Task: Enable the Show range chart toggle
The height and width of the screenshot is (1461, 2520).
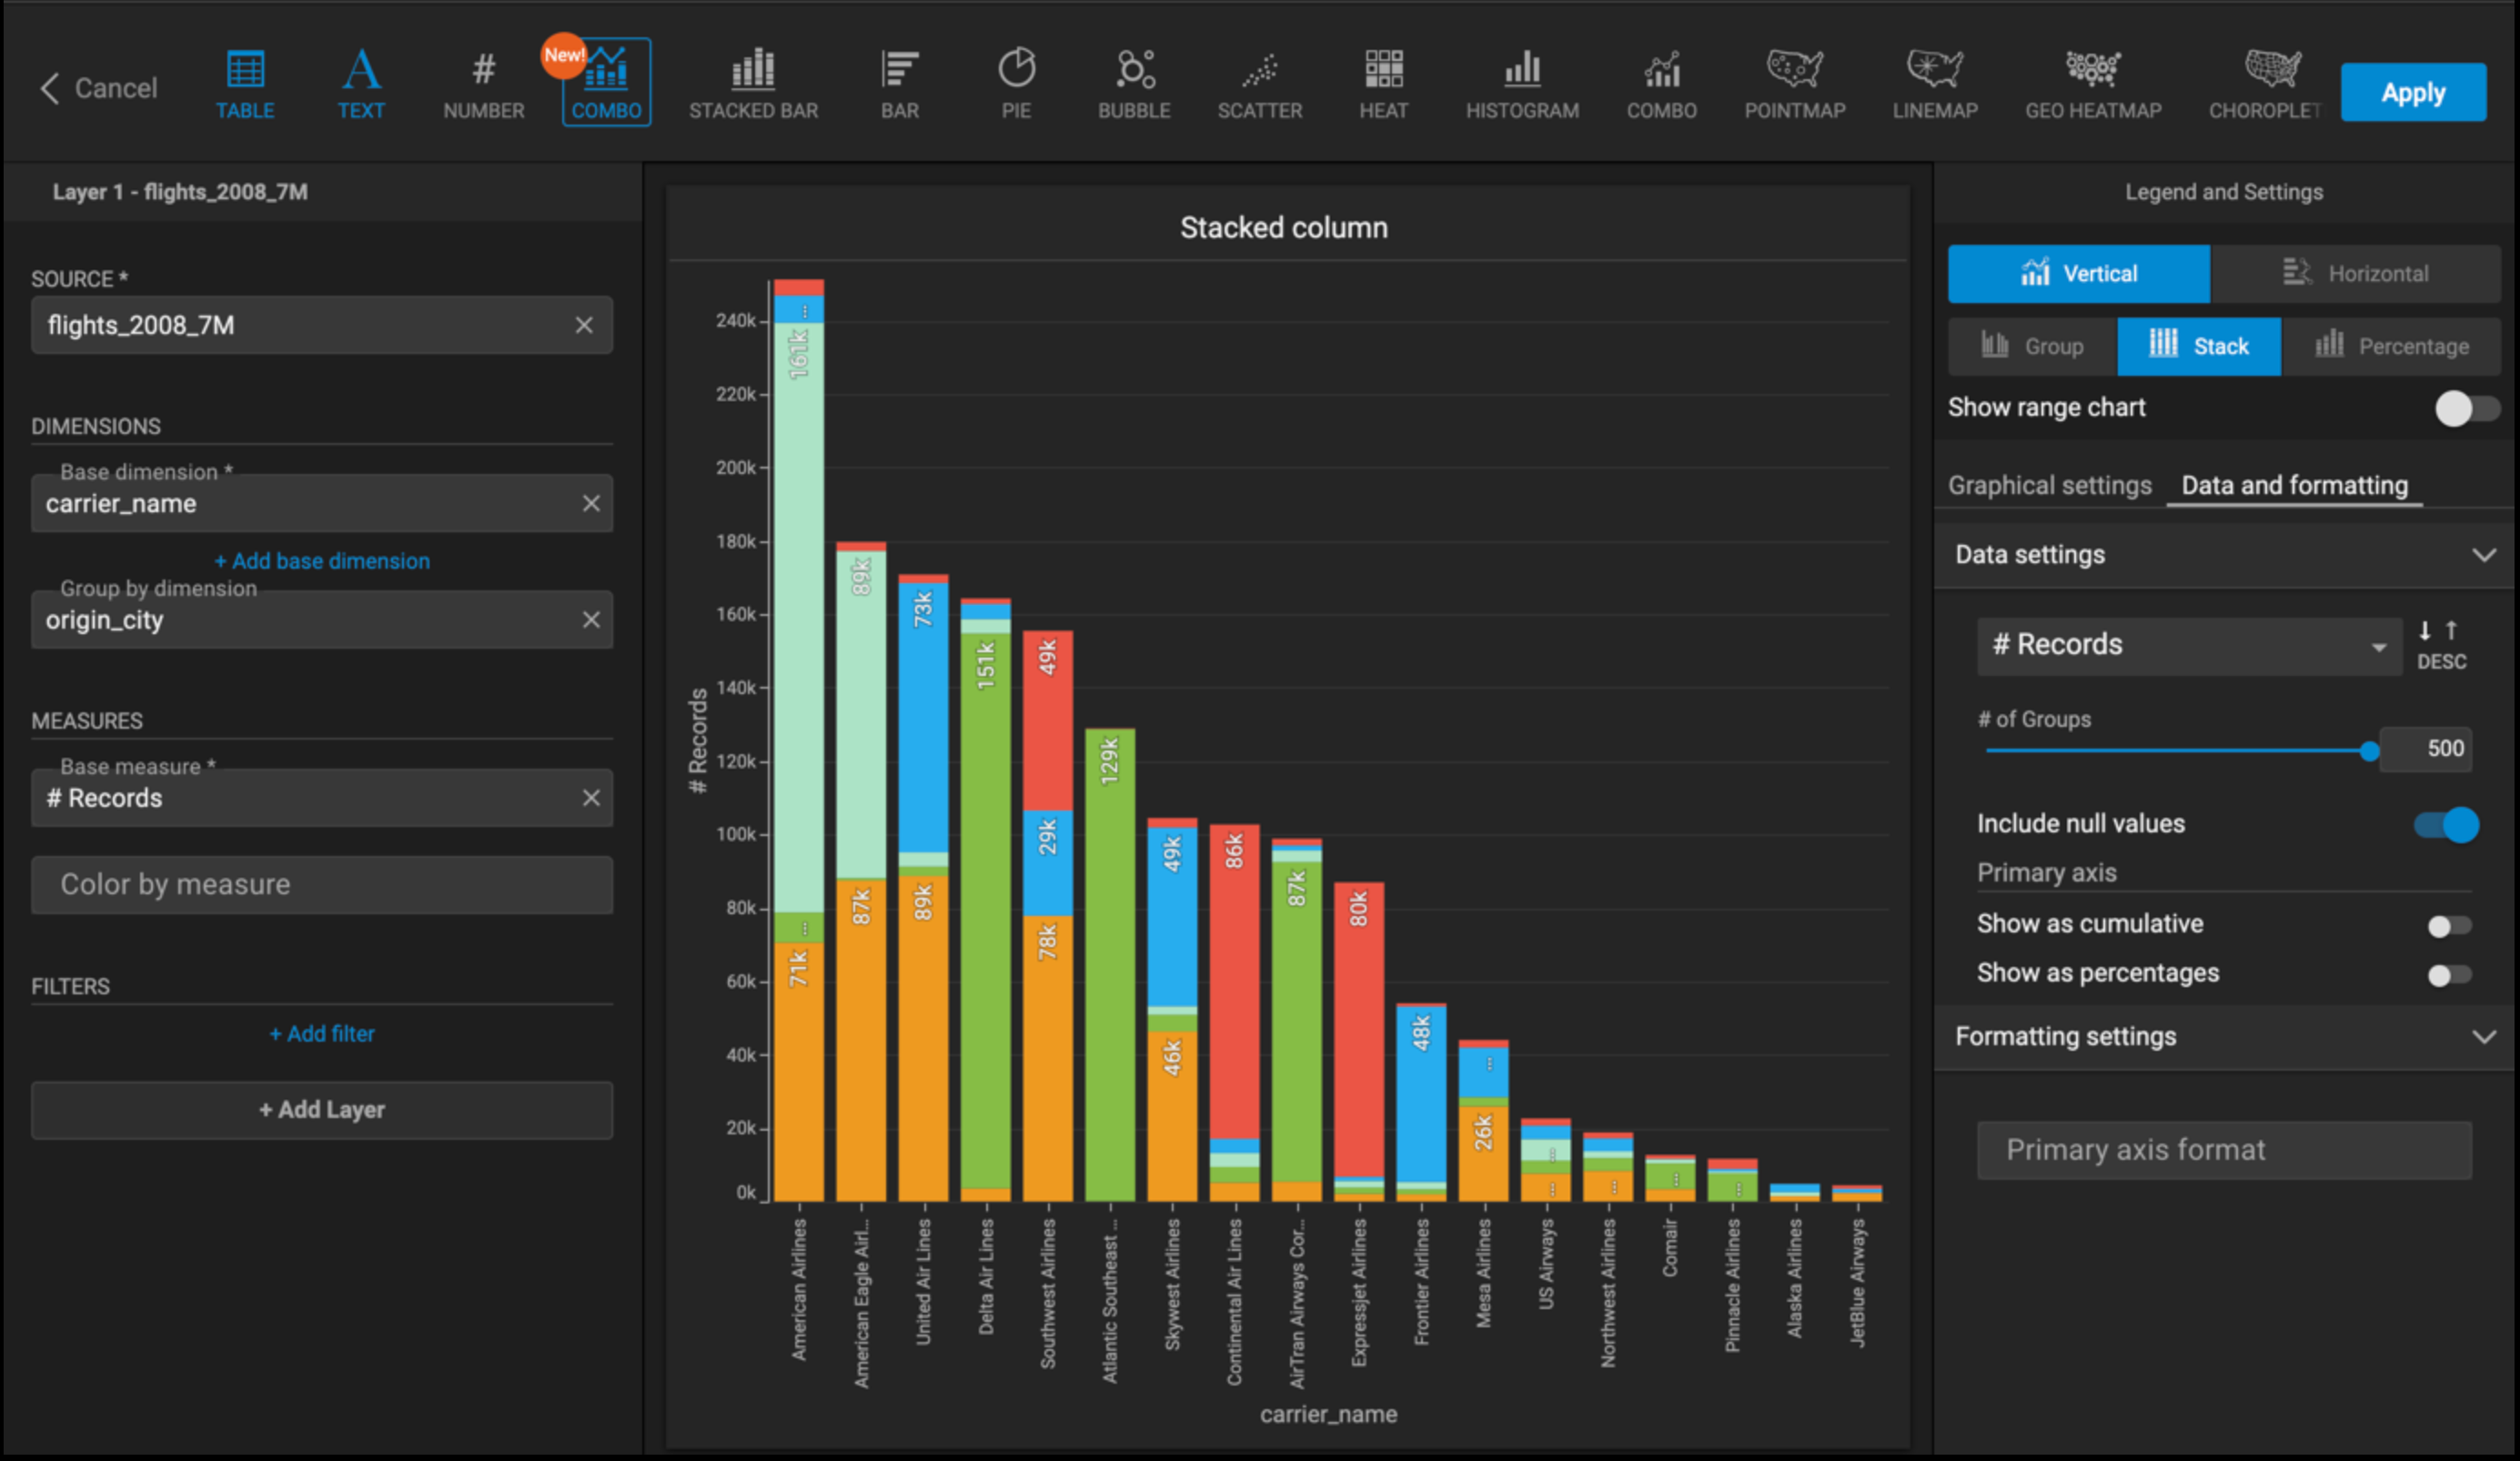Action: pos(2465,408)
